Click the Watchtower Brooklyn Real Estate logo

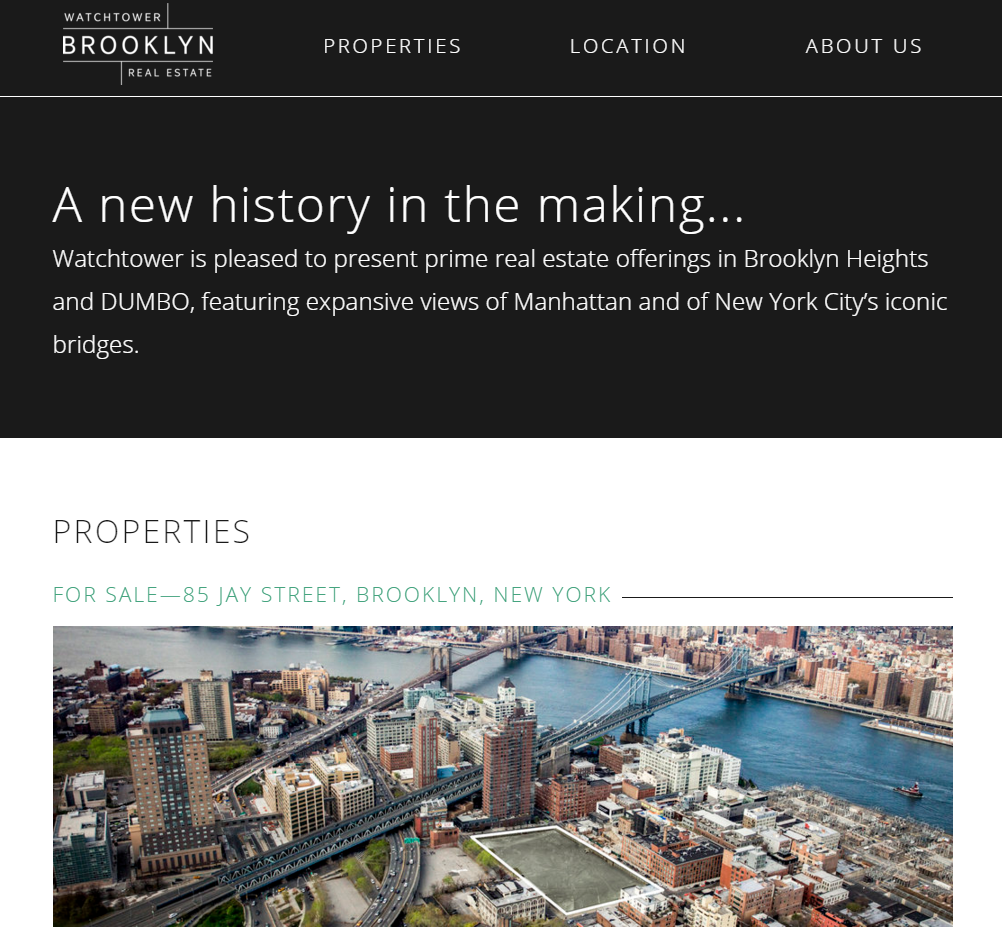coord(137,44)
